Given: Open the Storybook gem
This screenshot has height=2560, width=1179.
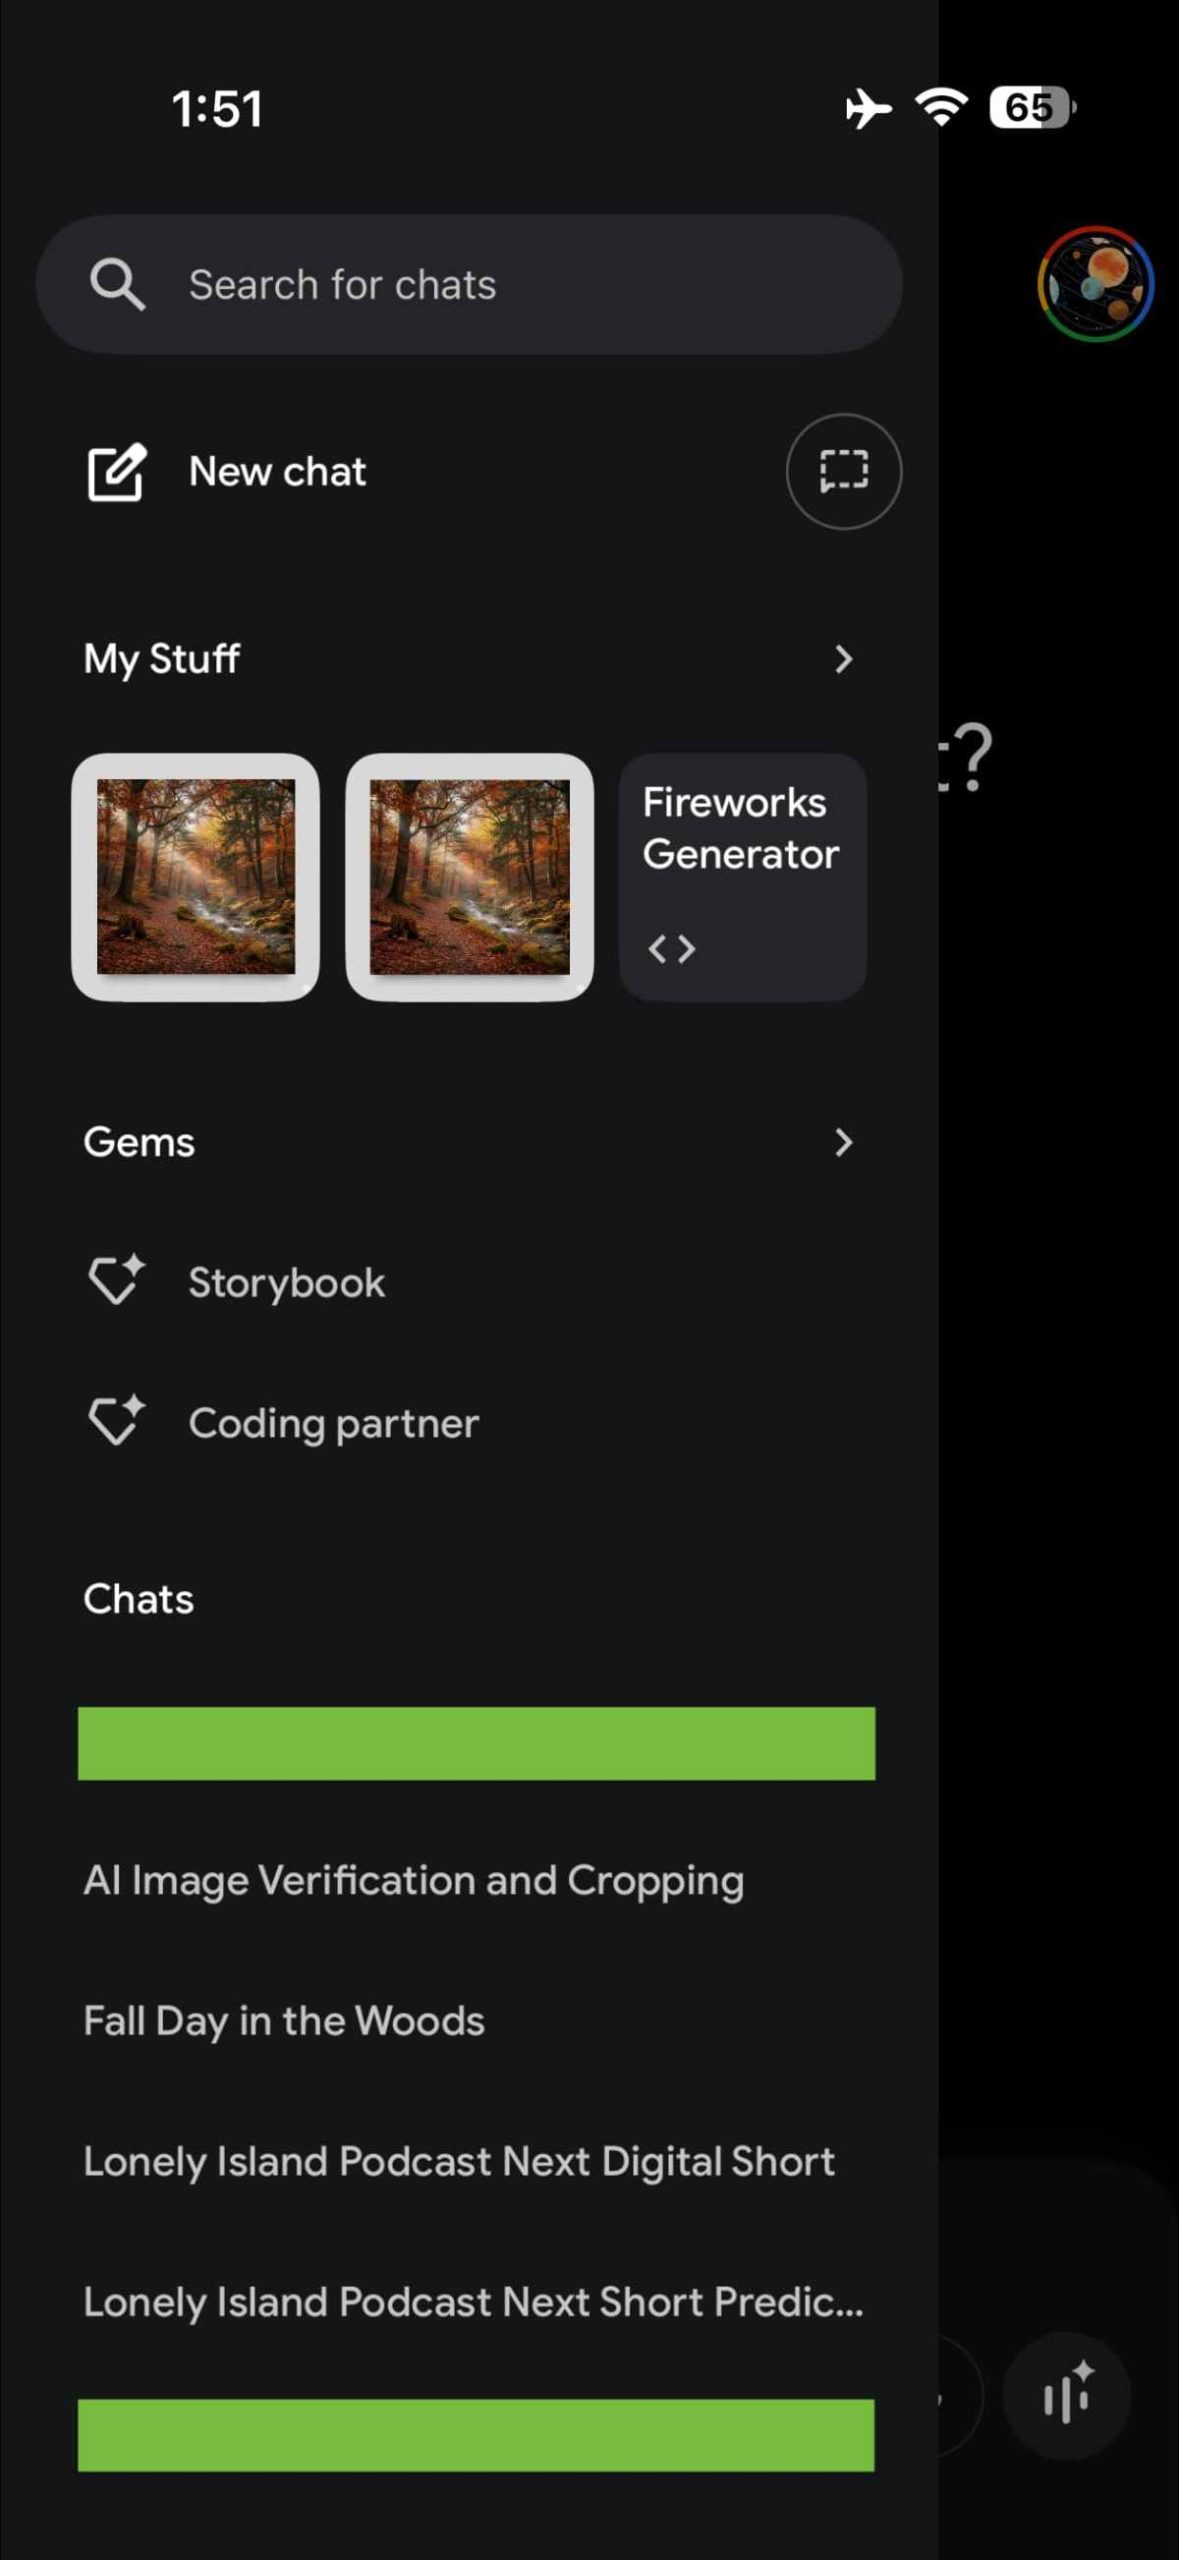Looking at the screenshot, I should tap(286, 1283).
